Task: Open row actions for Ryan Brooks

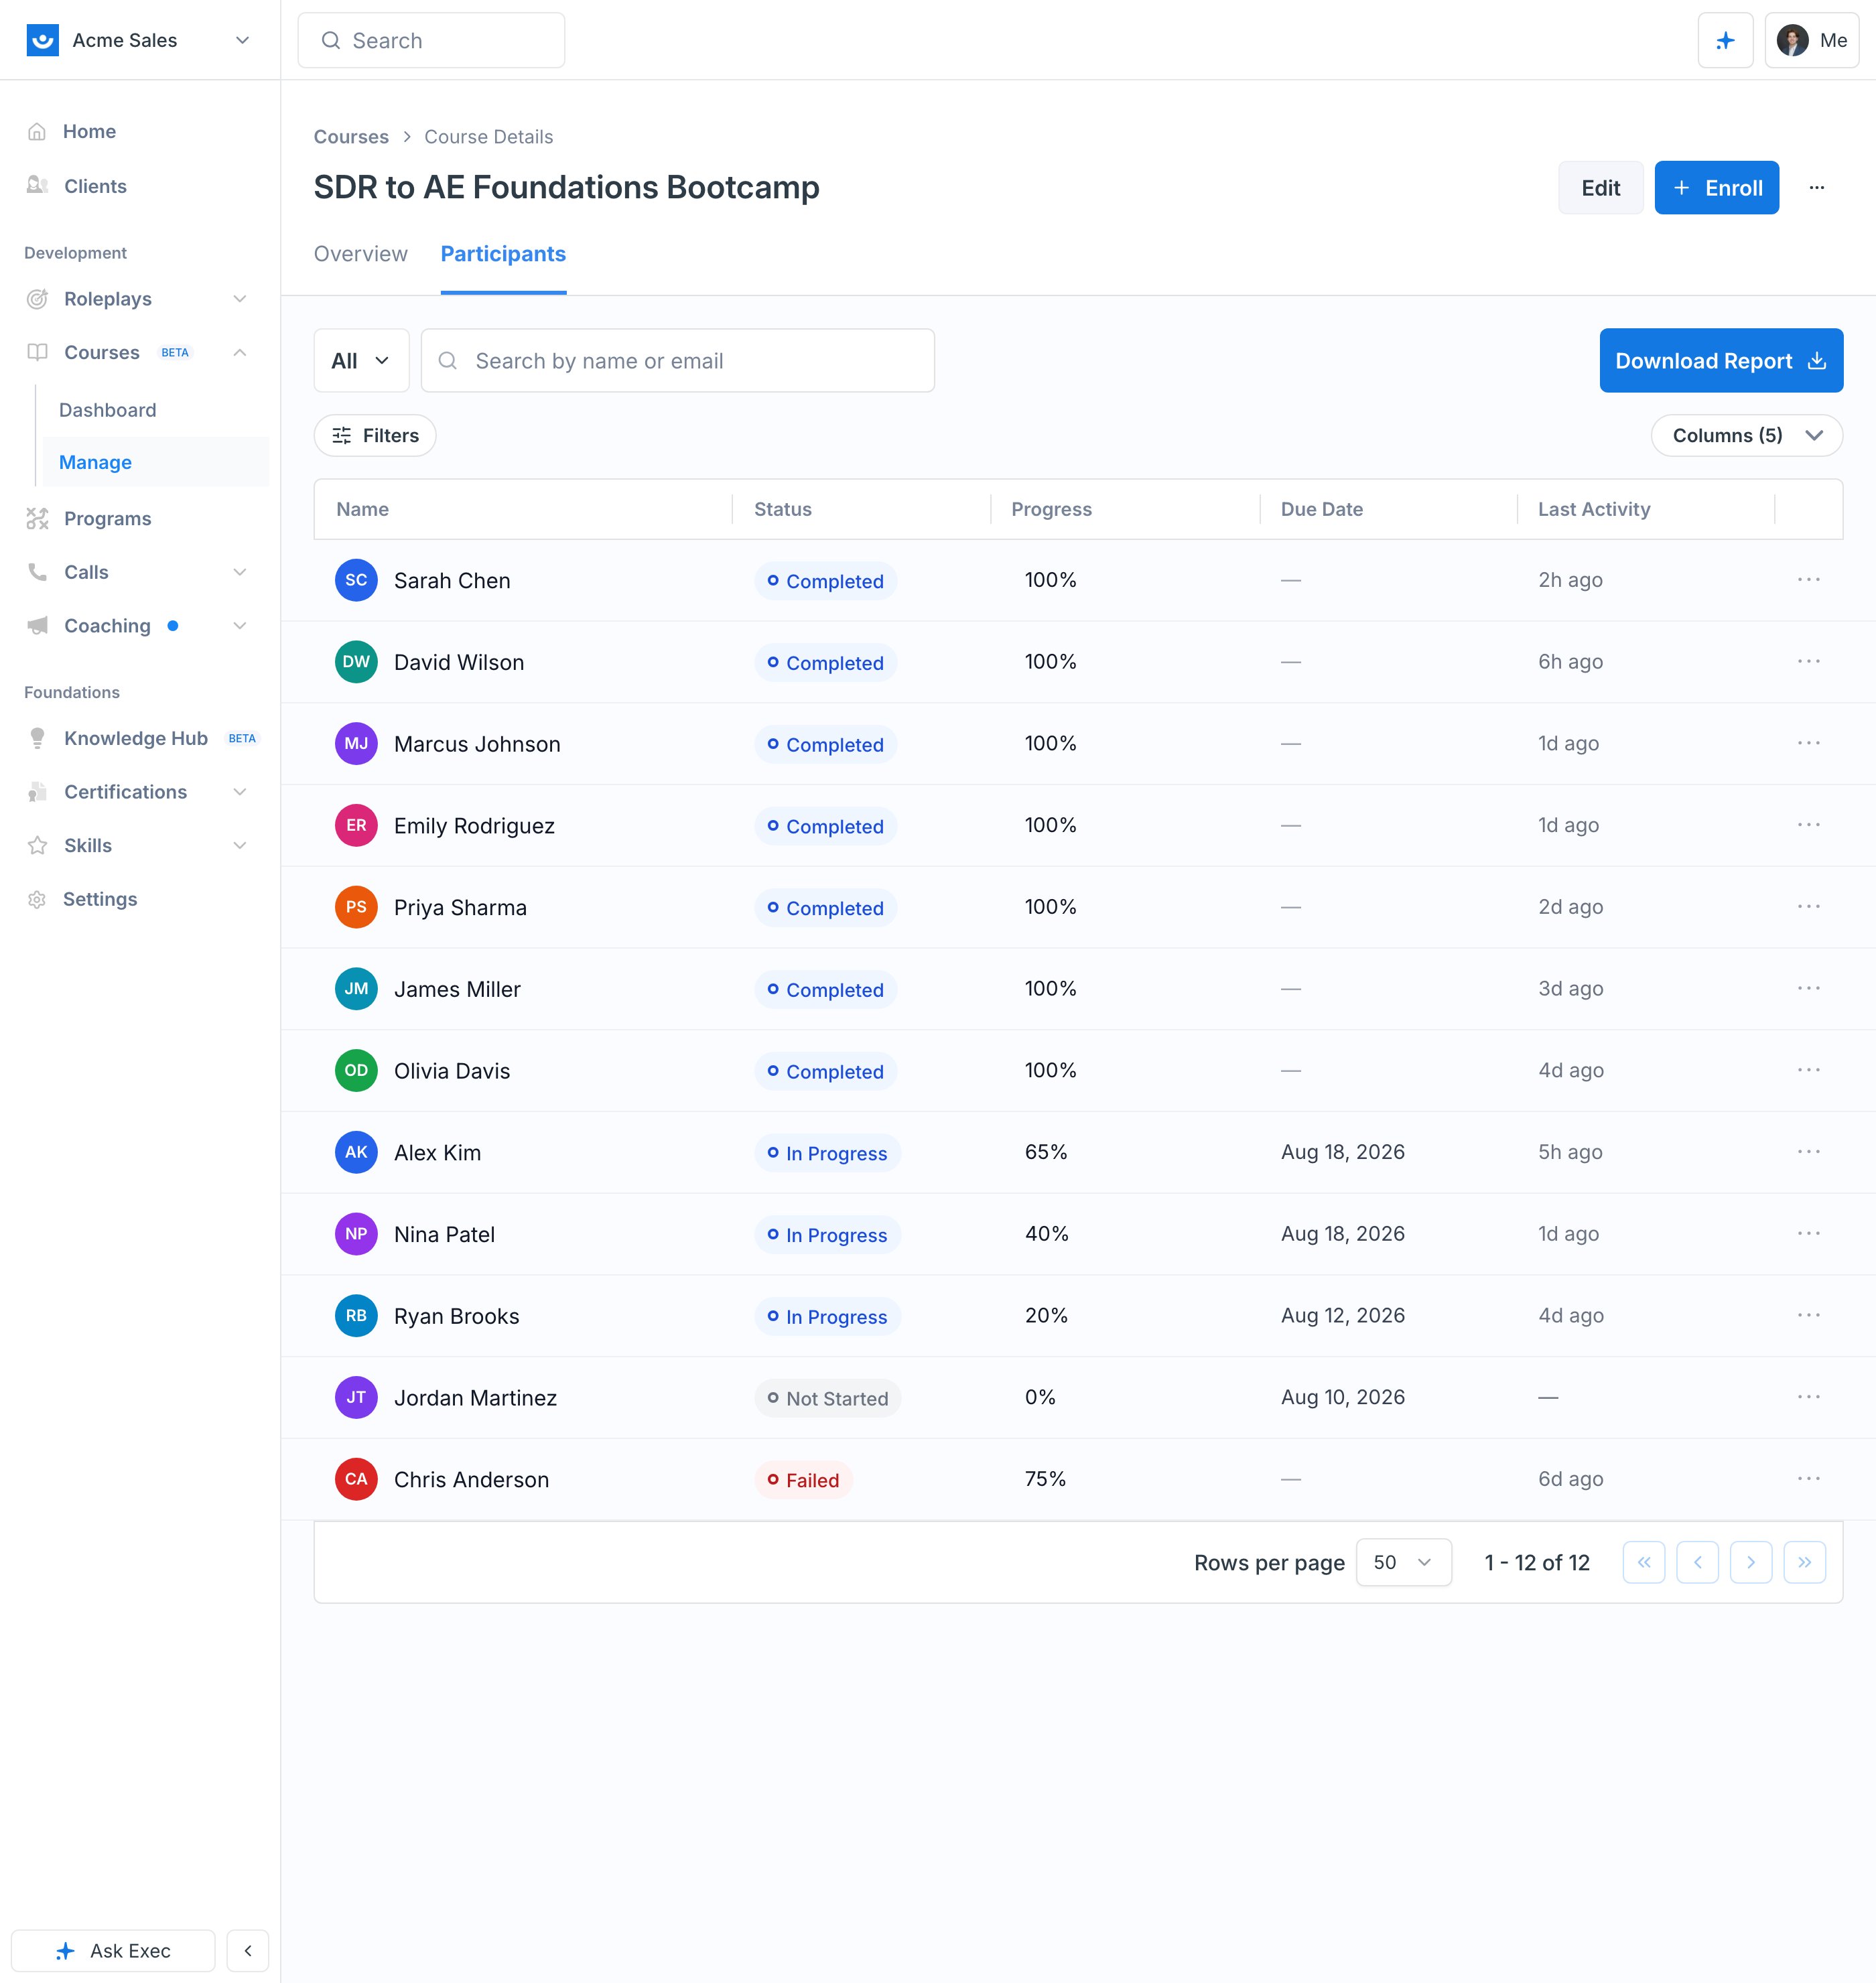Action: [x=1808, y=1315]
